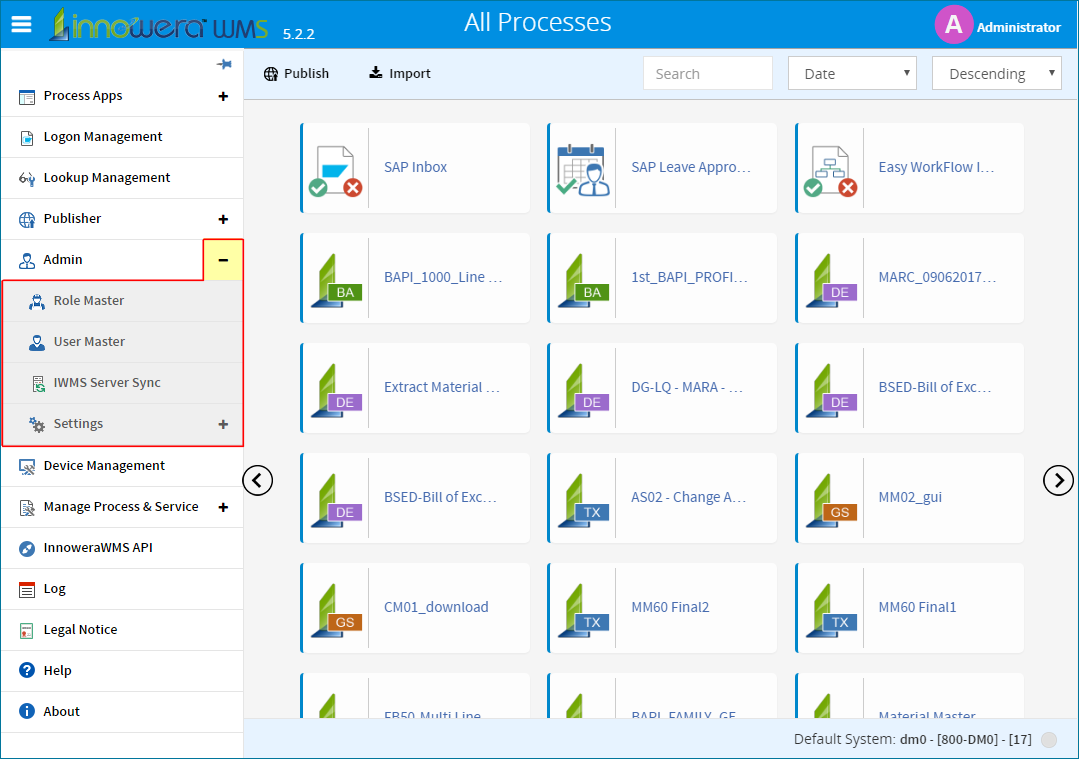
Task: Expand the Settings submenu plus
Action: (x=223, y=425)
